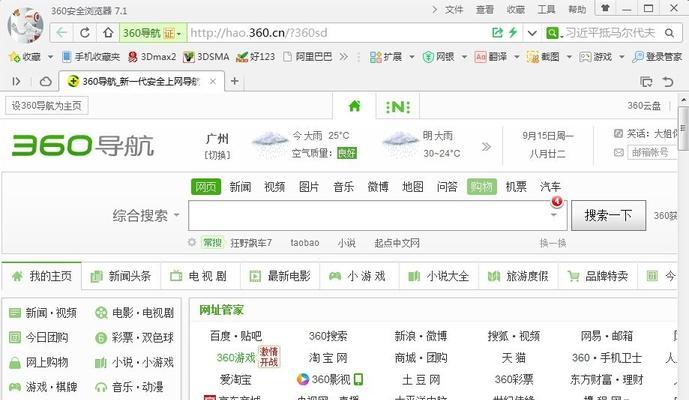The width and height of the screenshot is (689, 400).
Task: Expand the 截图 dropdown arrow
Action: 569,57
